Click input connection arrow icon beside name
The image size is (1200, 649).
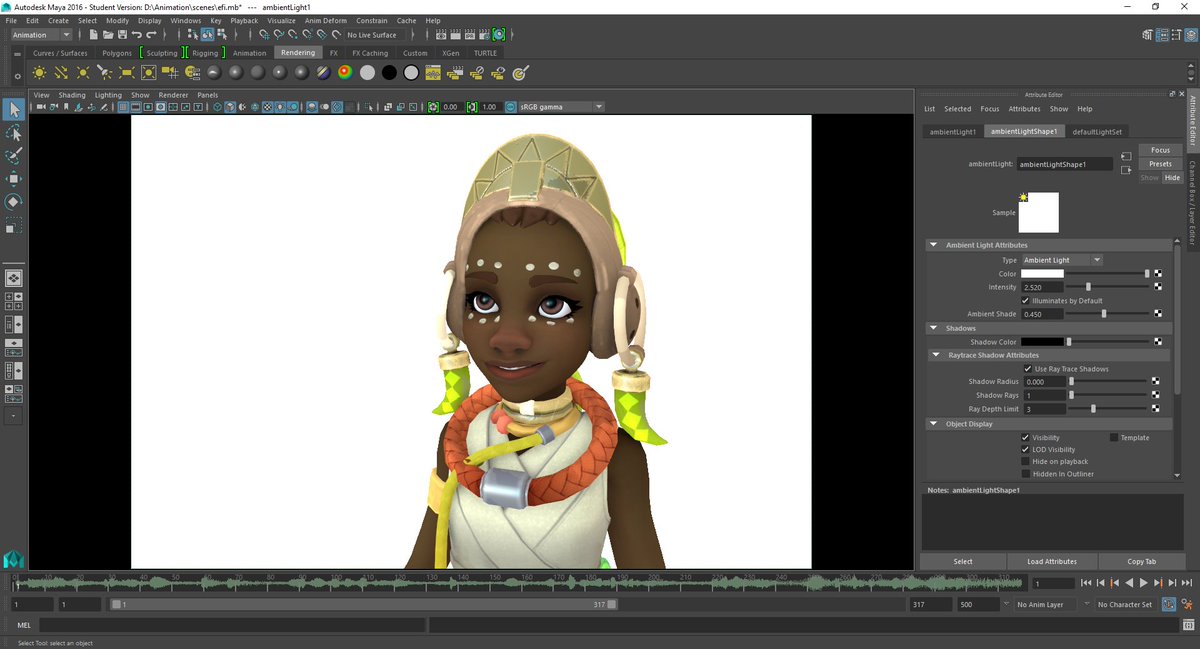pos(1126,156)
